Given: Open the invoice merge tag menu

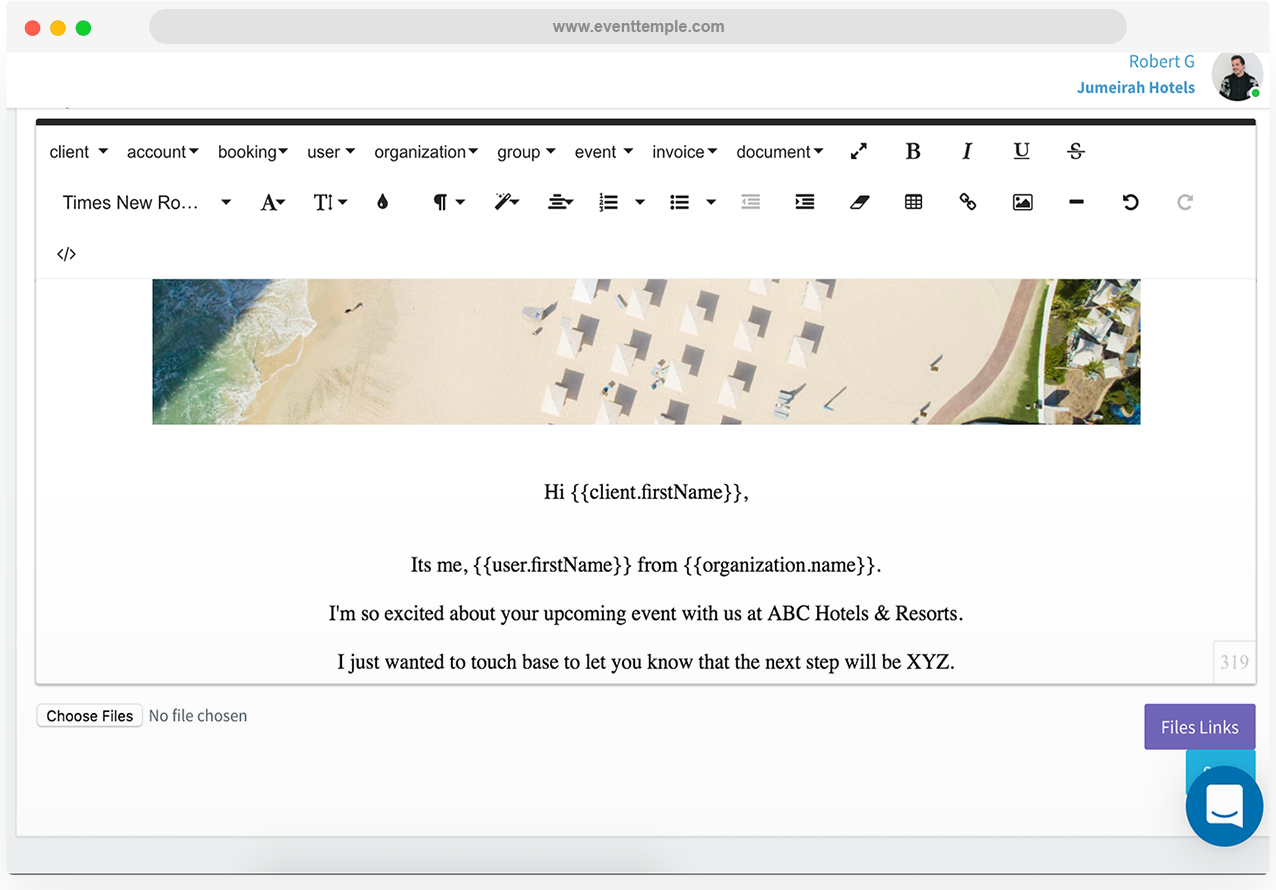Looking at the screenshot, I should [x=684, y=152].
